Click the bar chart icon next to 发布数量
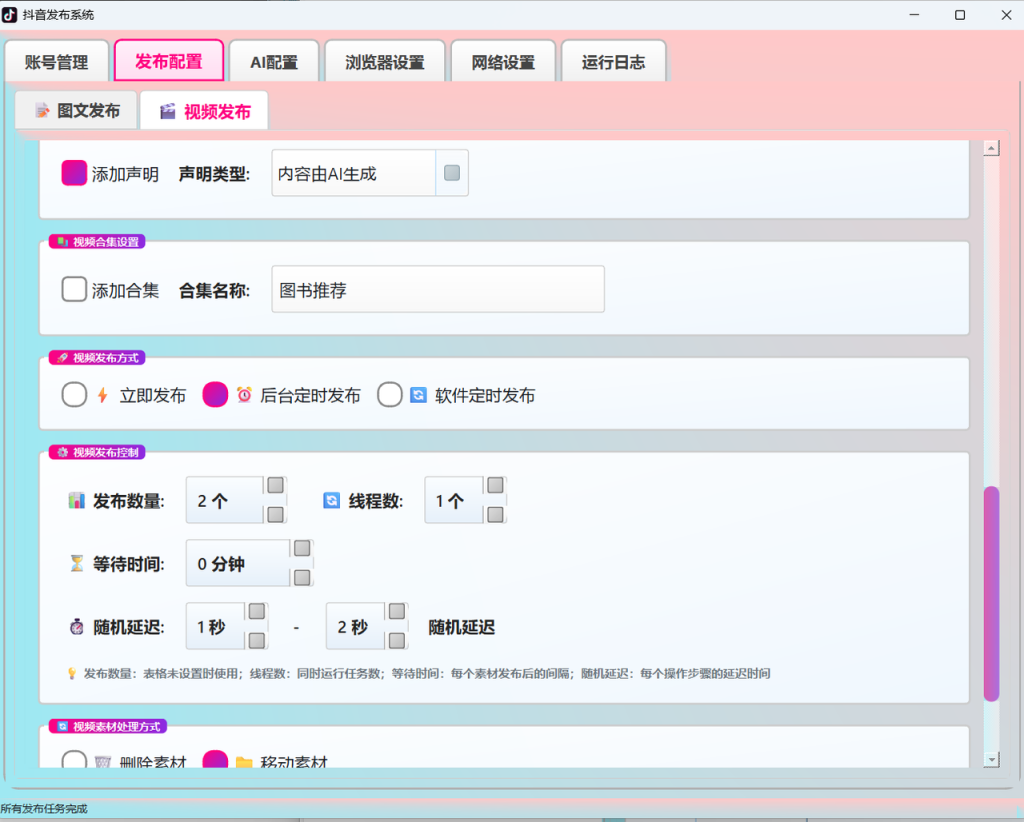 tap(76, 501)
